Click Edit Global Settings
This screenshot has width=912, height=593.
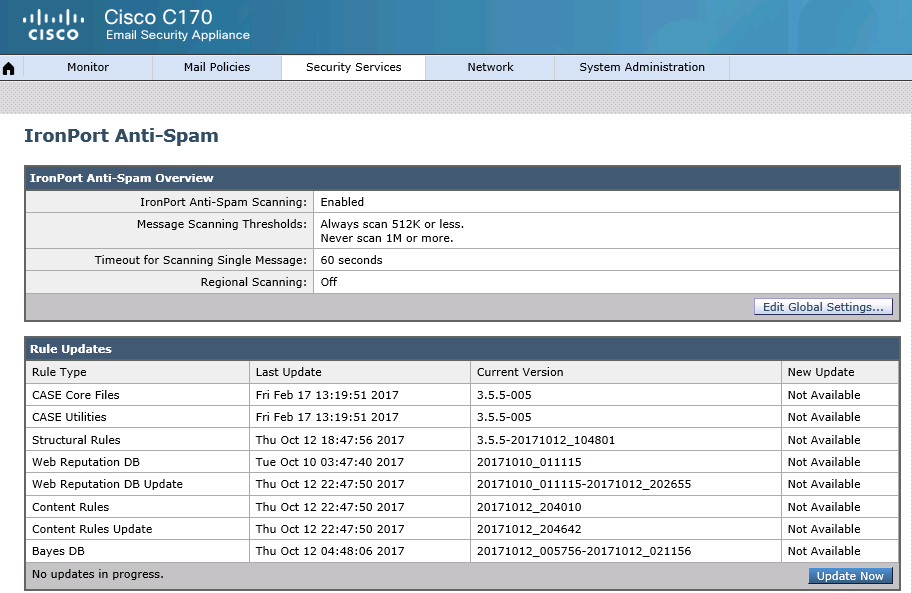click(822, 307)
